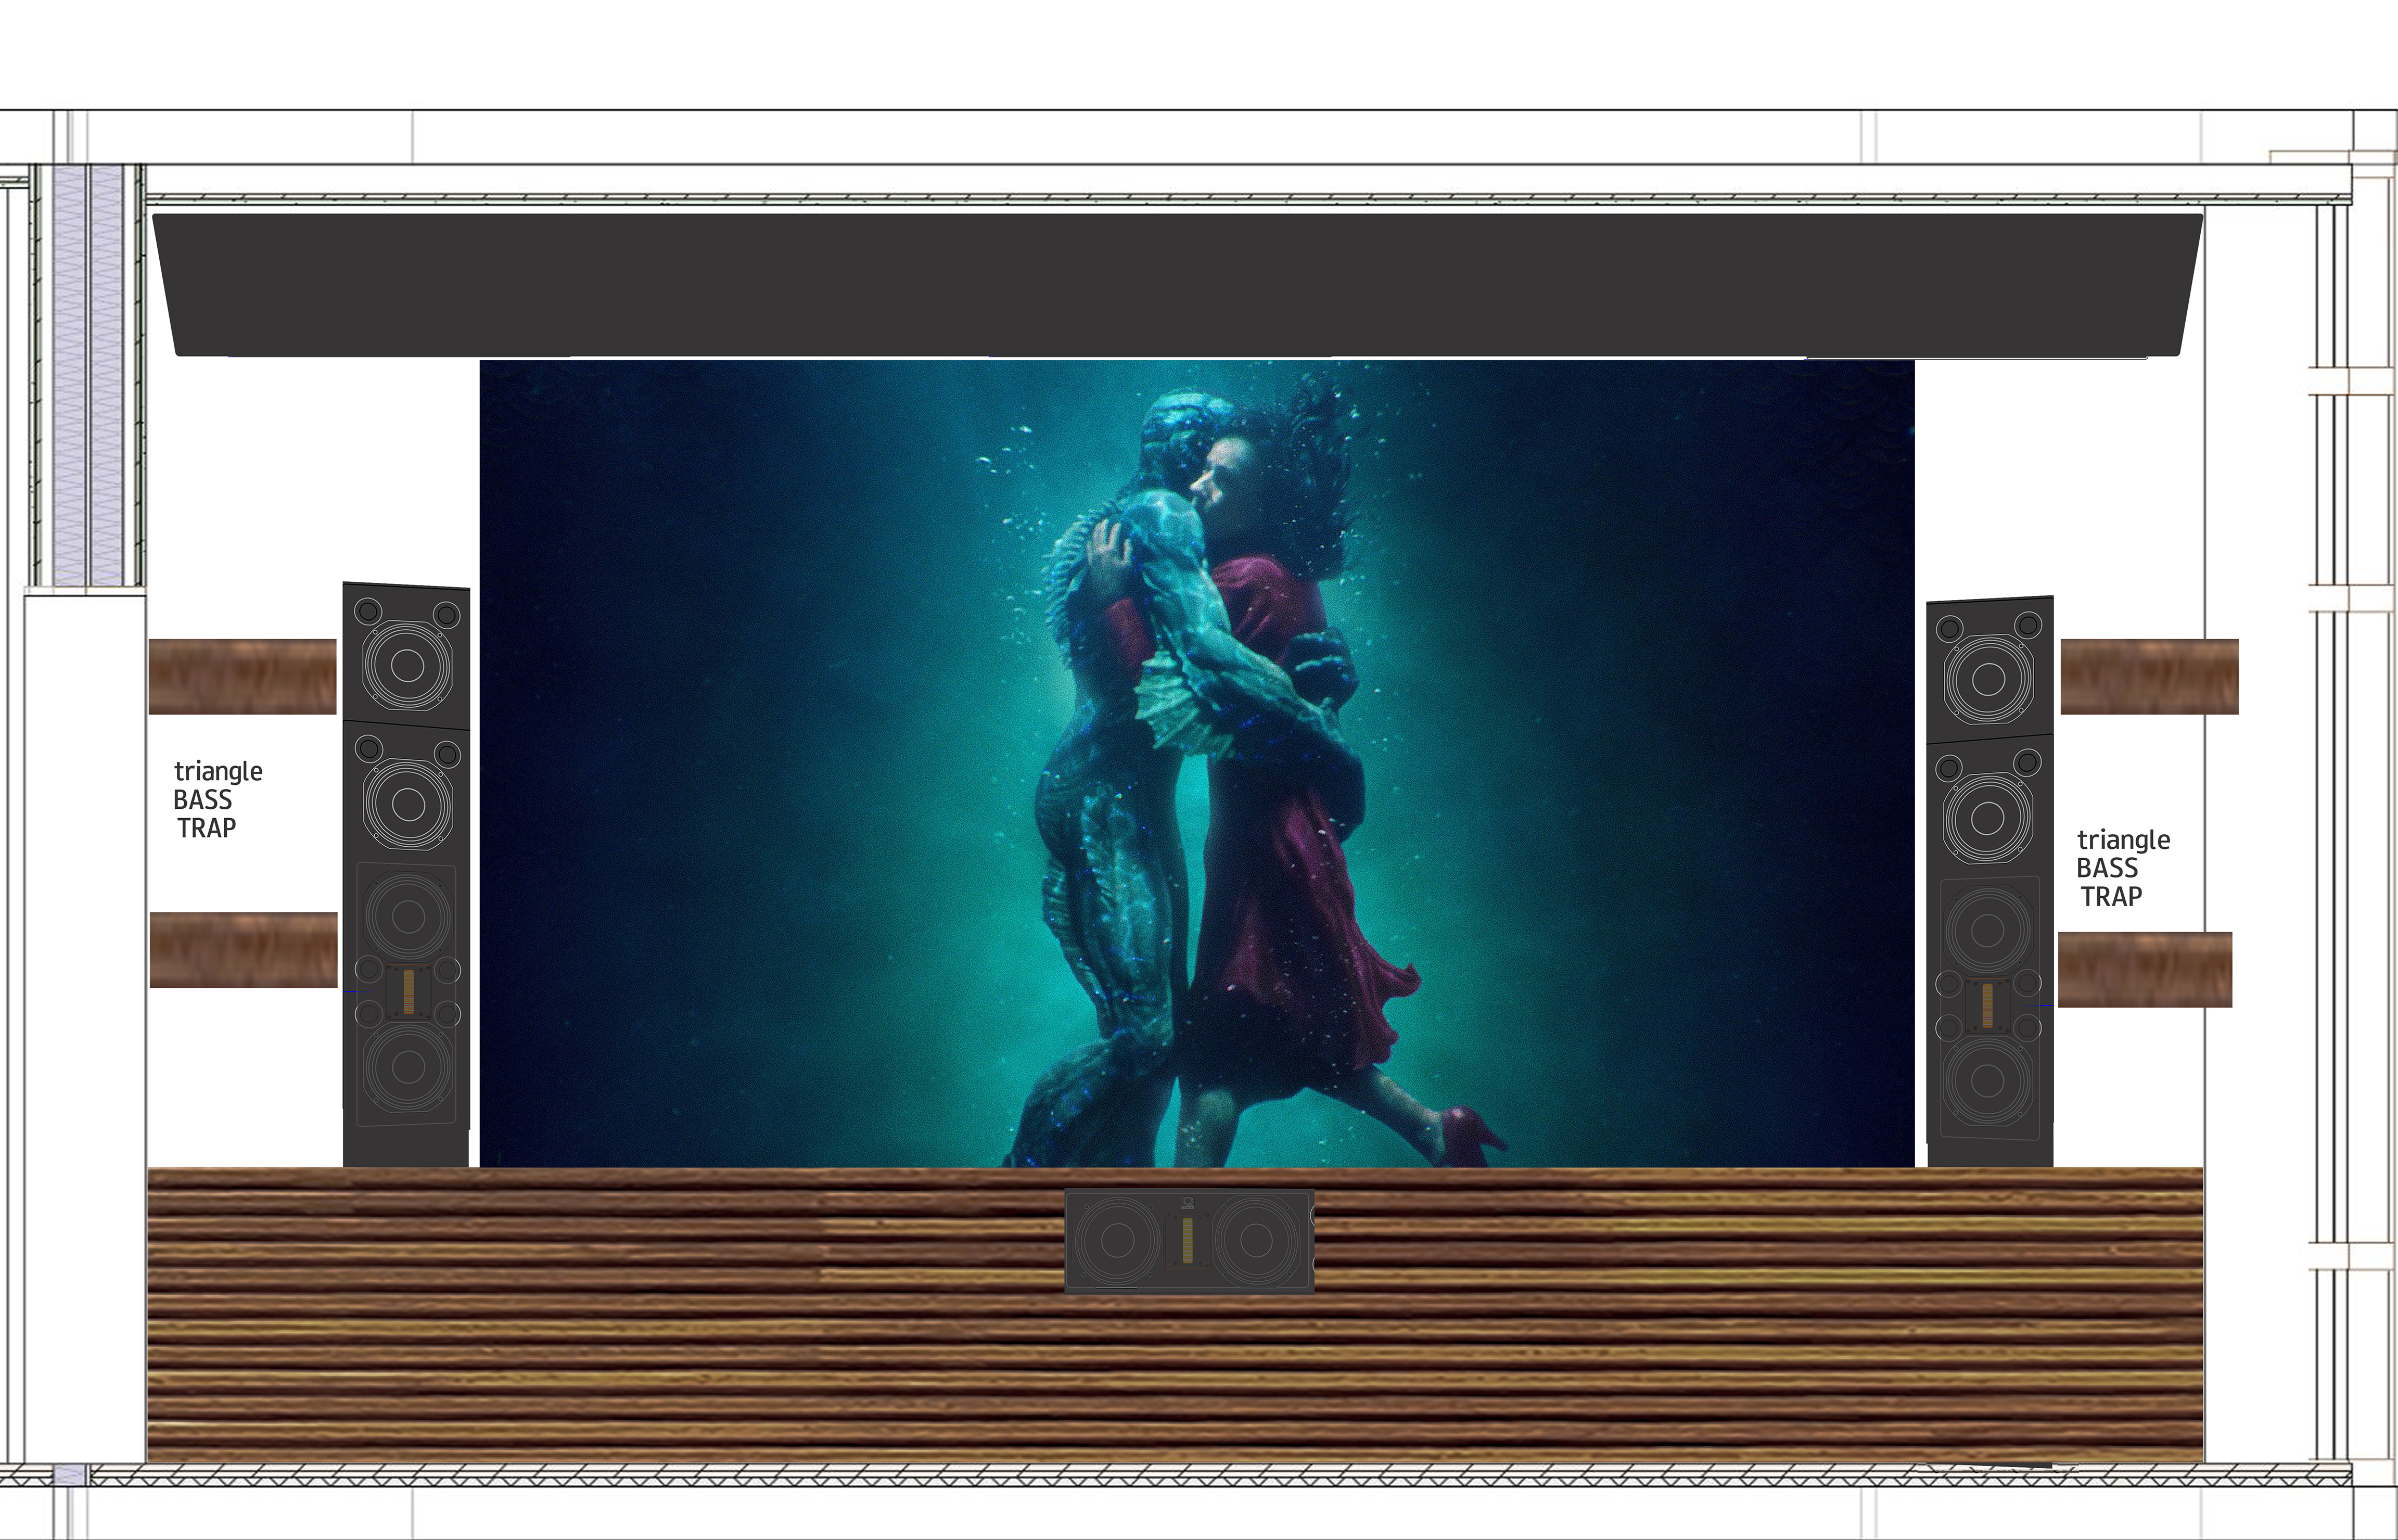
Task: Click the dark soffit panel above the screen
Action: pos(1178,284)
